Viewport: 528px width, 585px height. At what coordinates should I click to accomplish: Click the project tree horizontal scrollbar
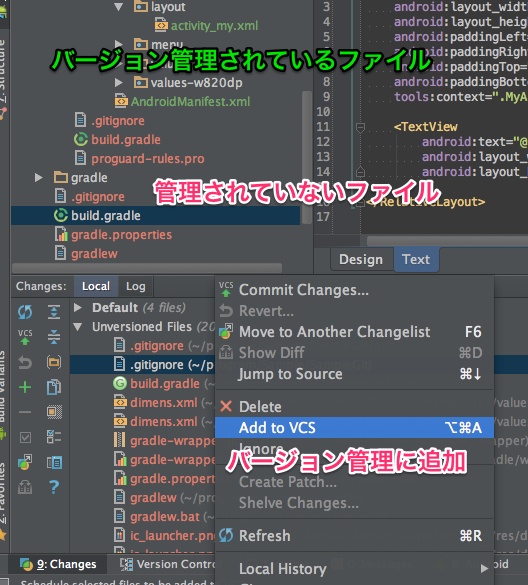(147, 268)
